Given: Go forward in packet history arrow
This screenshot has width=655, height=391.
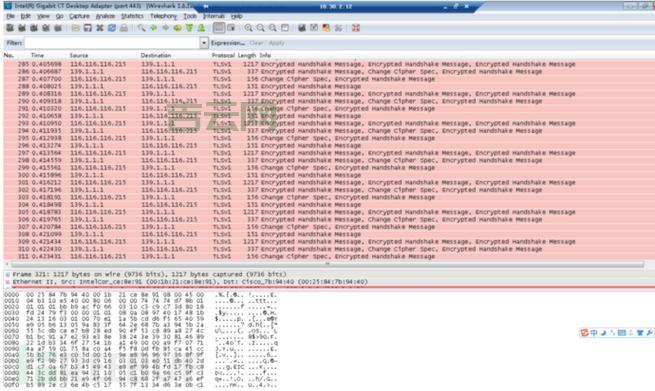Looking at the screenshot, I should coord(165,28).
